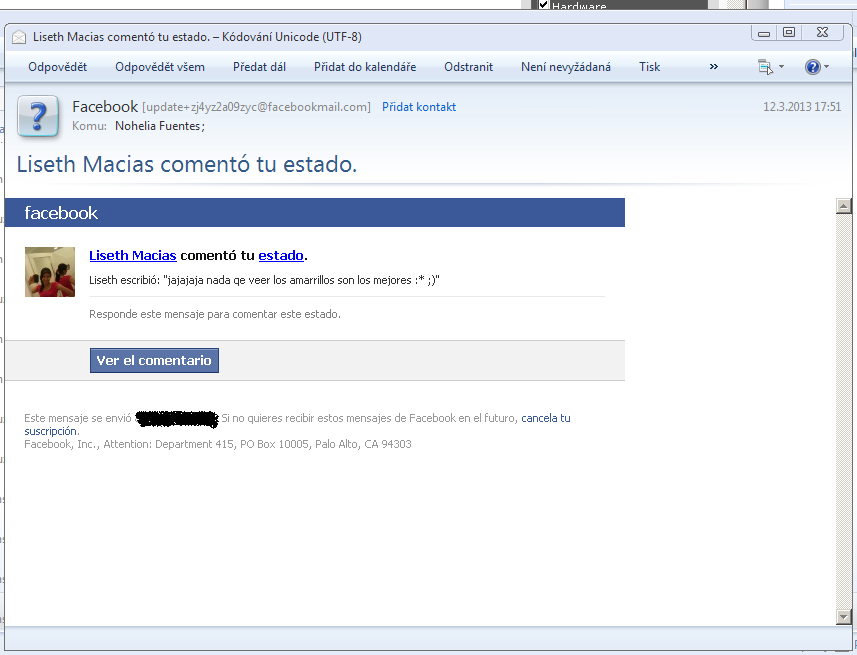Image resolution: width=857 pixels, height=655 pixels.
Task: Expand toolbar overflow chevron
Action: coord(713,67)
